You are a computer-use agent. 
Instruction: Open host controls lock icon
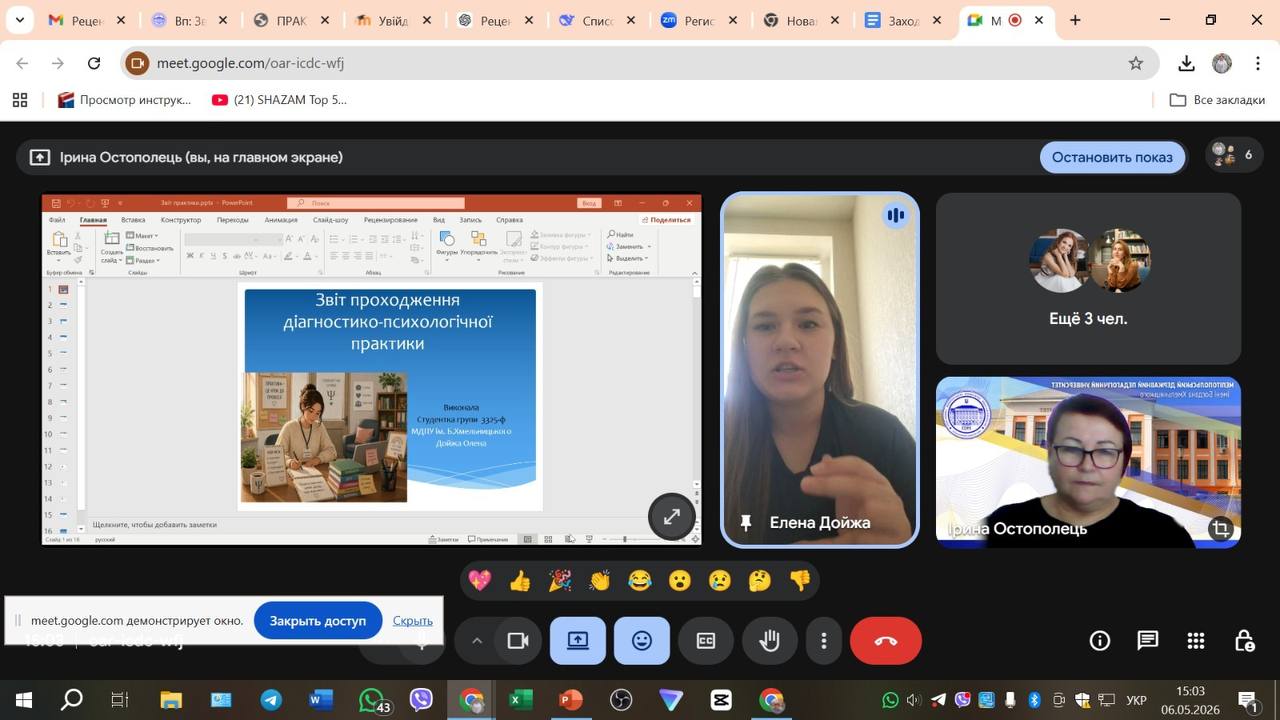(x=1244, y=641)
